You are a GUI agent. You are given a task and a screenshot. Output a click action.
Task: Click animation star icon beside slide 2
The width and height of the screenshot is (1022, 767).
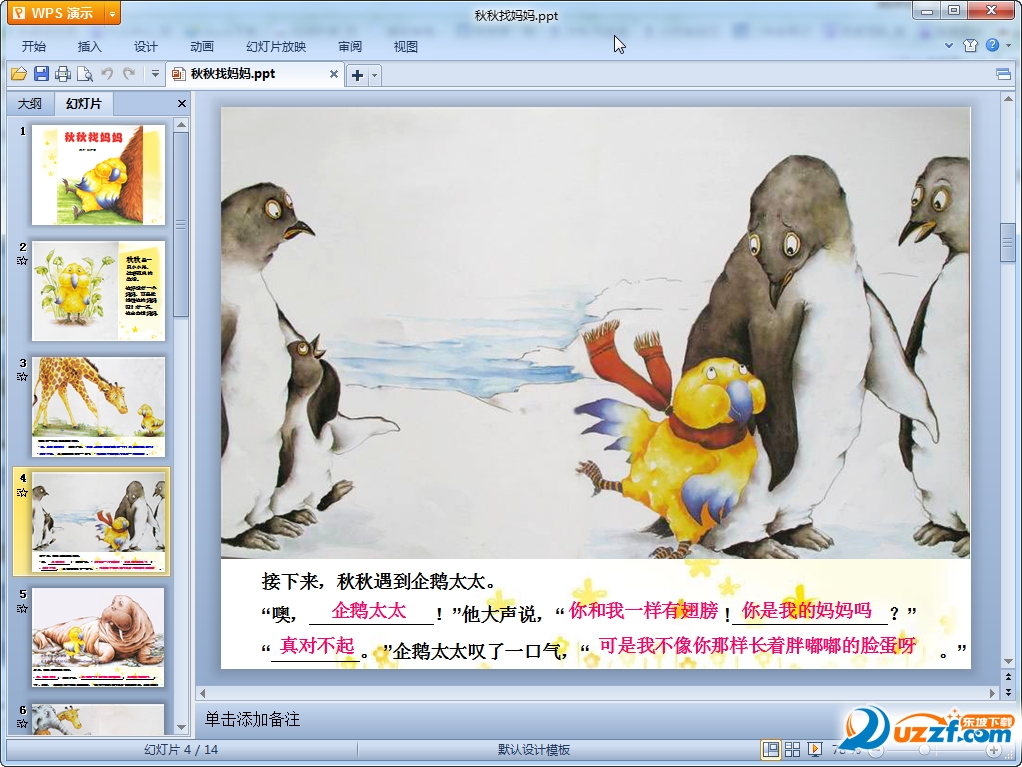22,261
